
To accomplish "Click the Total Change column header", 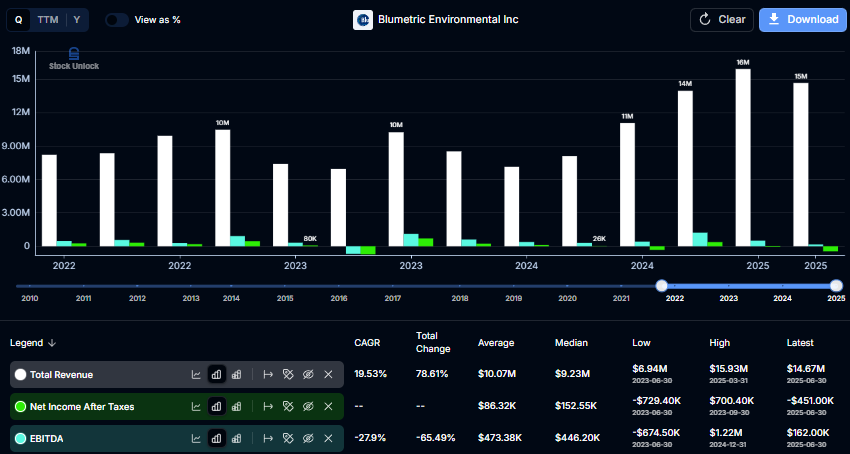I will pyautogui.click(x=433, y=342).
